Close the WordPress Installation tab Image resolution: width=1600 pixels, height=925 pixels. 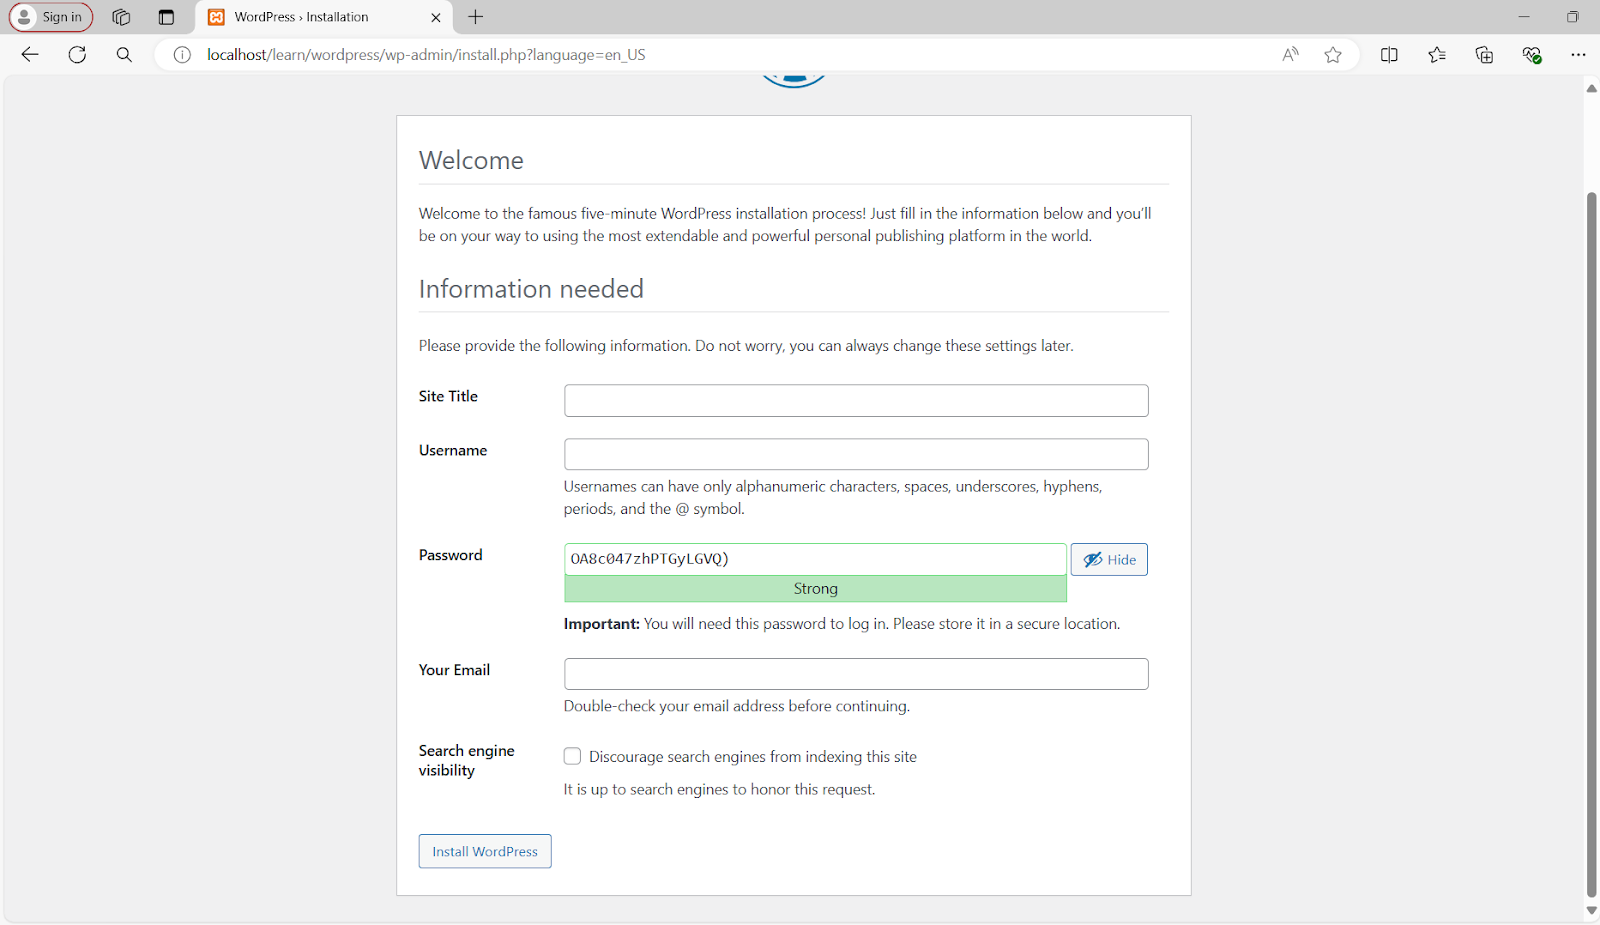click(x=436, y=17)
